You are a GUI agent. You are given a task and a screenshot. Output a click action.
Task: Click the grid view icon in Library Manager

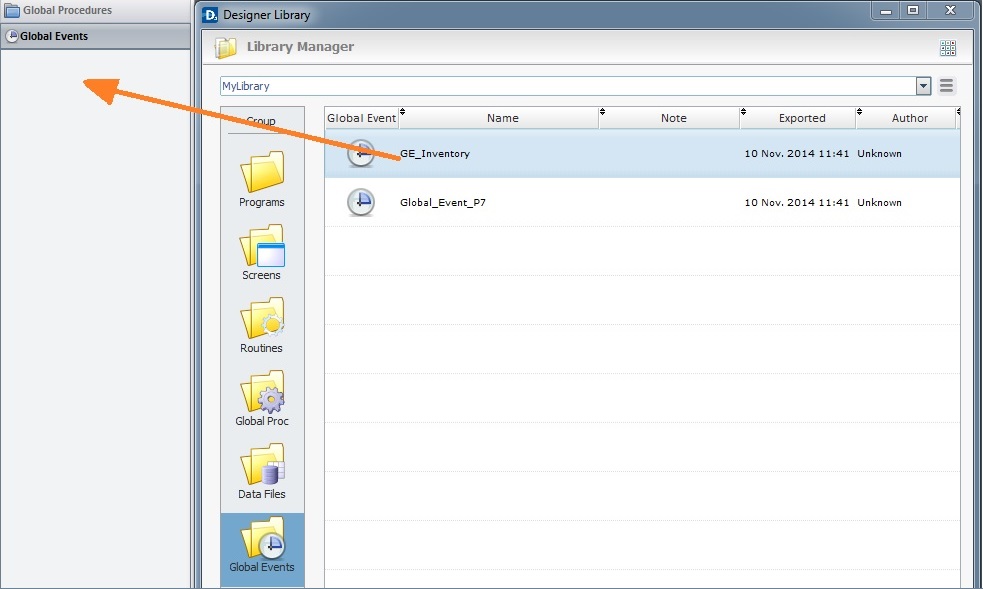pyautogui.click(x=948, y=48)
